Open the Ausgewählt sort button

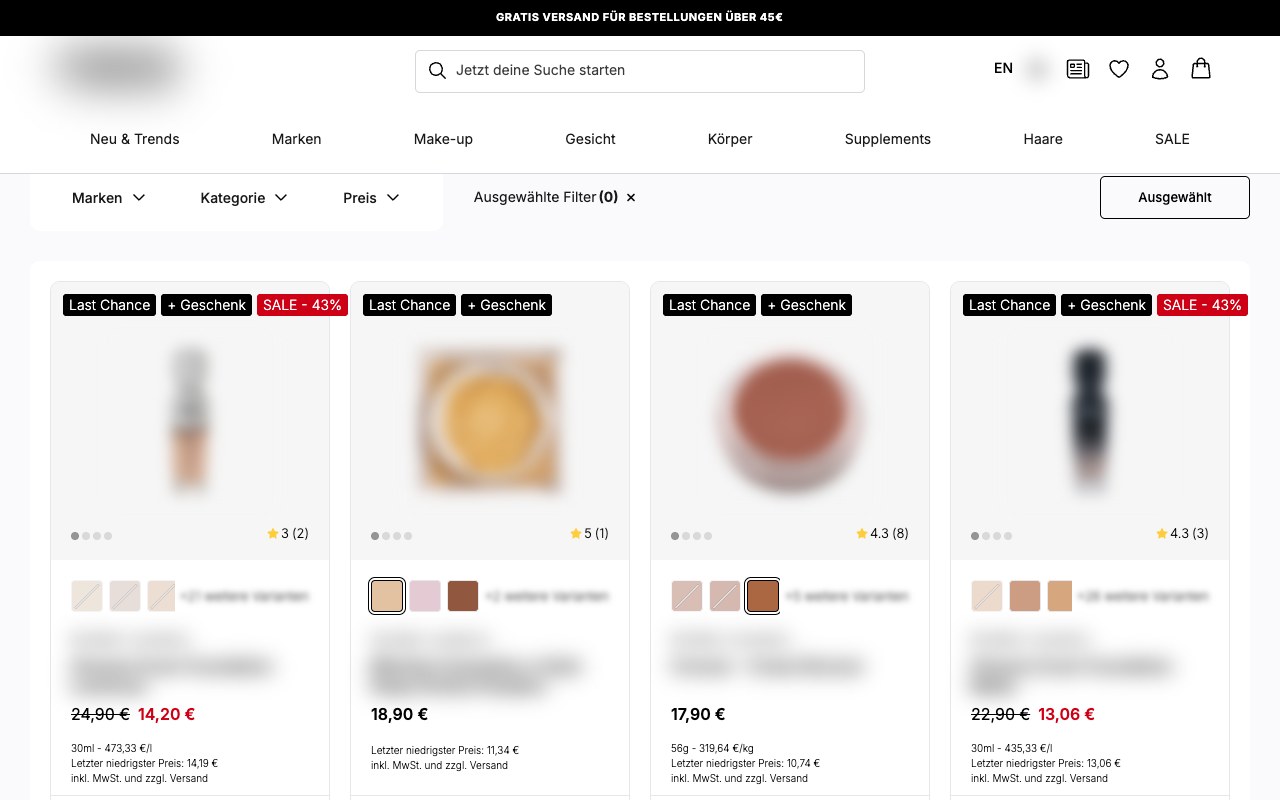(1175, 197)
